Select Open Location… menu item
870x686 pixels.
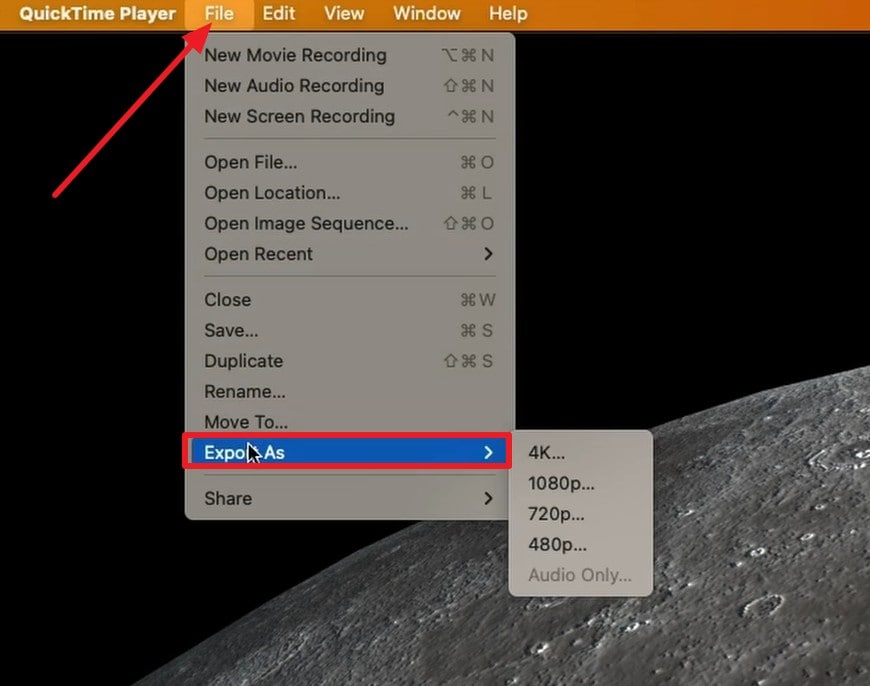pyautogui.click(x=350, y=193)
